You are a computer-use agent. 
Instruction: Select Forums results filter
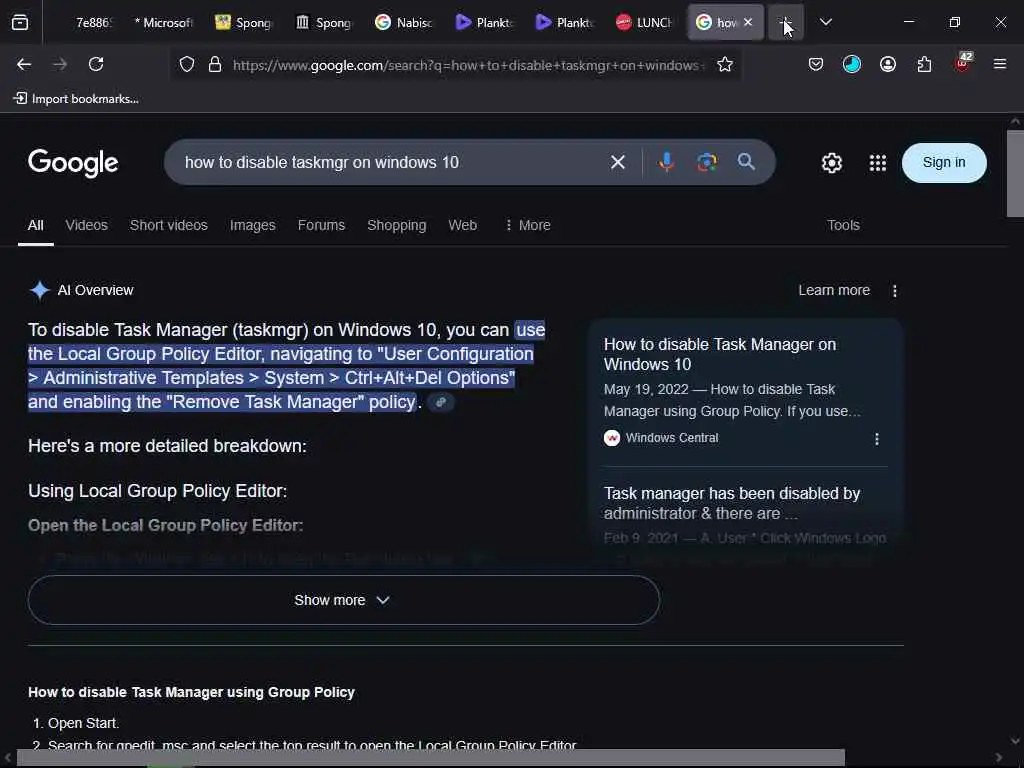click(321, 225)
